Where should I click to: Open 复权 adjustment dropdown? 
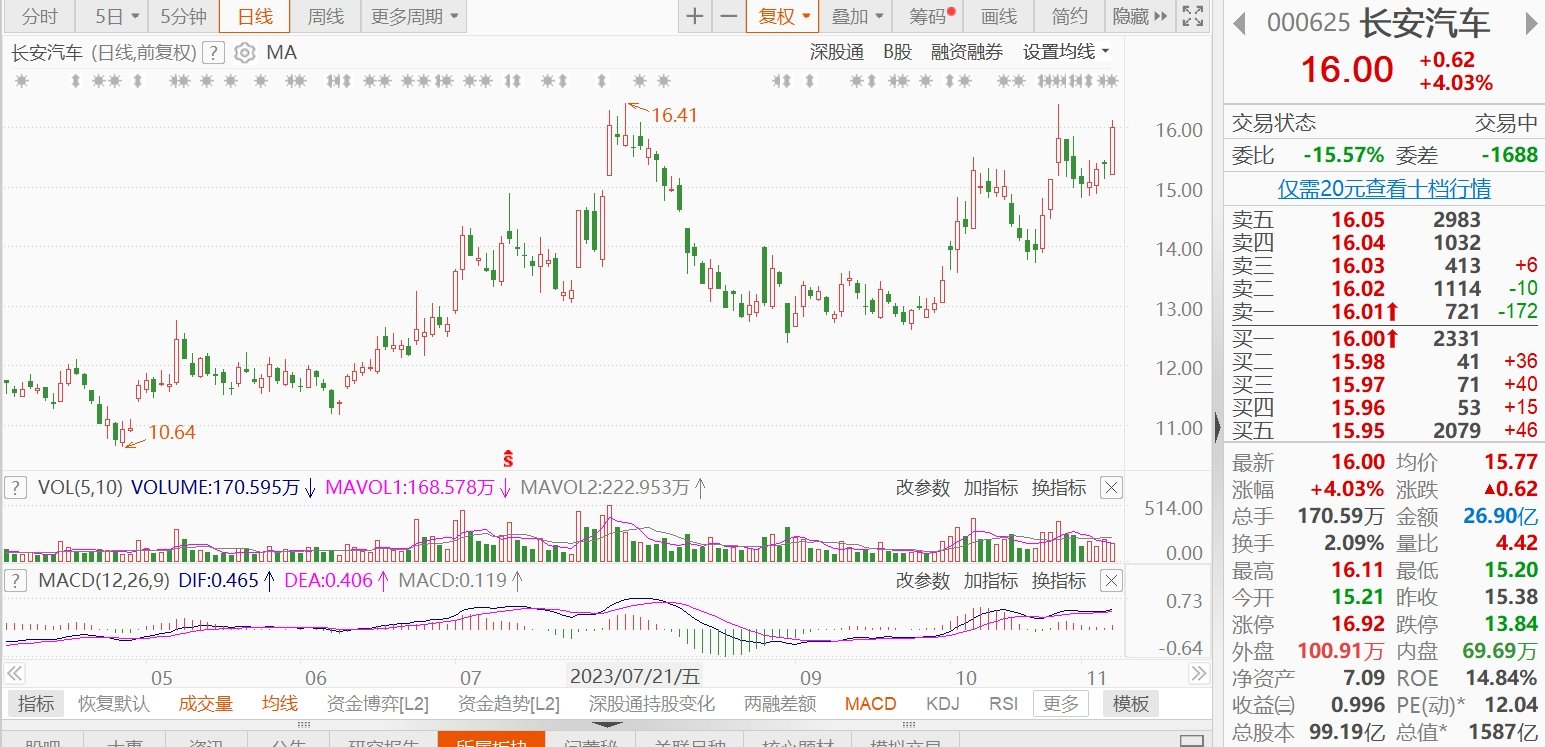coord(782,16)
